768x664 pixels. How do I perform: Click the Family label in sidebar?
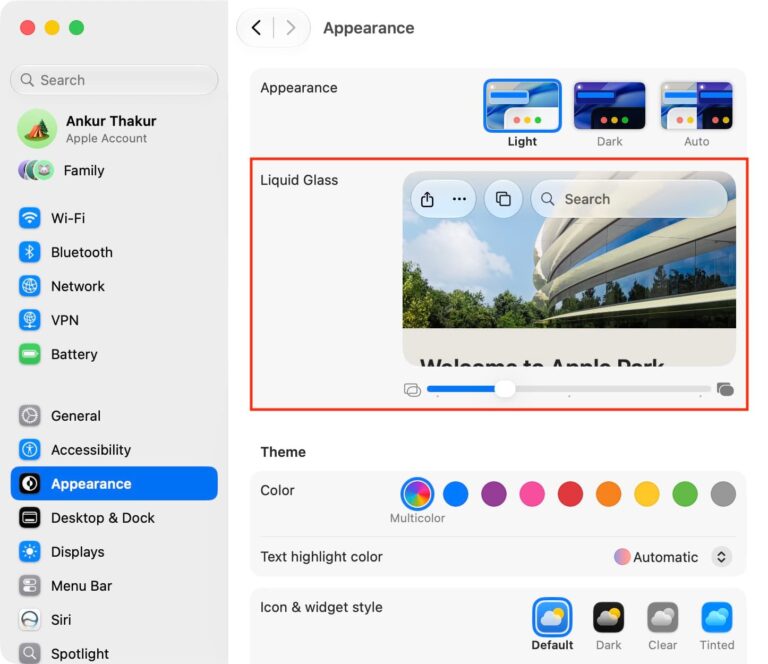click(x=84, y=170)
